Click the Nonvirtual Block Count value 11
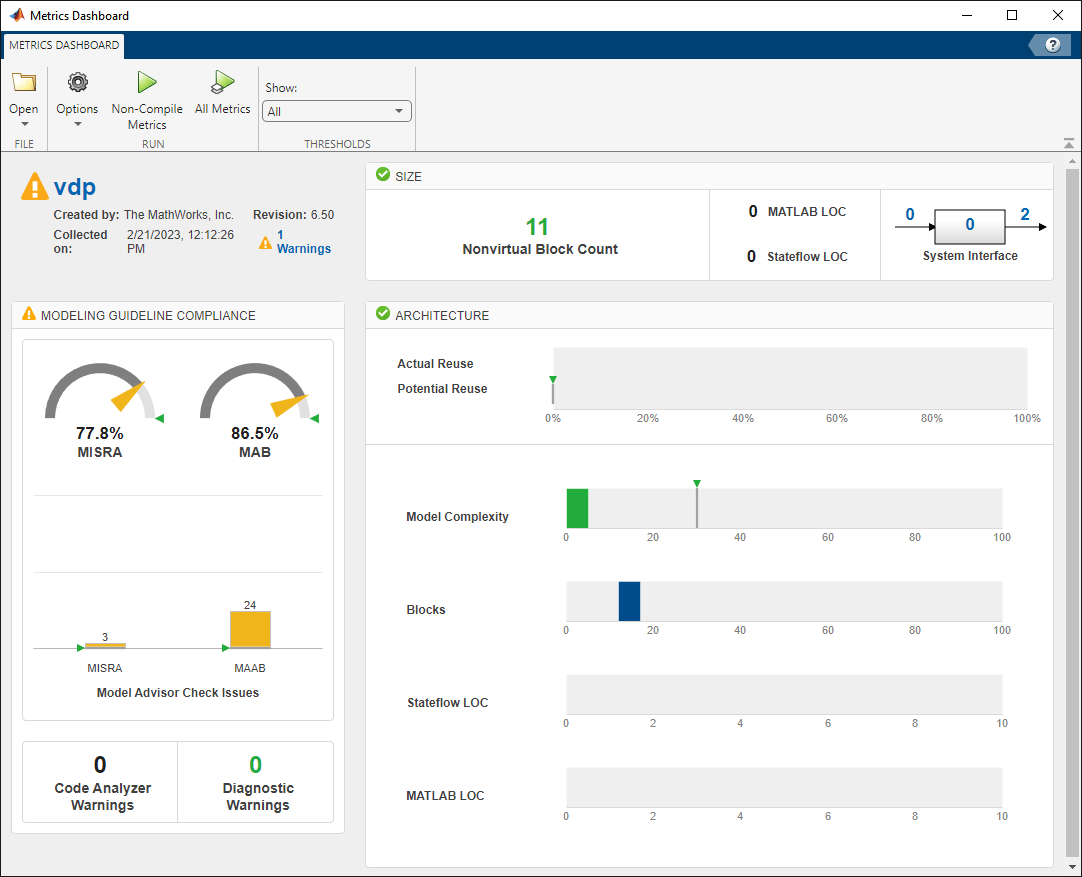 (x=538, y=227)
